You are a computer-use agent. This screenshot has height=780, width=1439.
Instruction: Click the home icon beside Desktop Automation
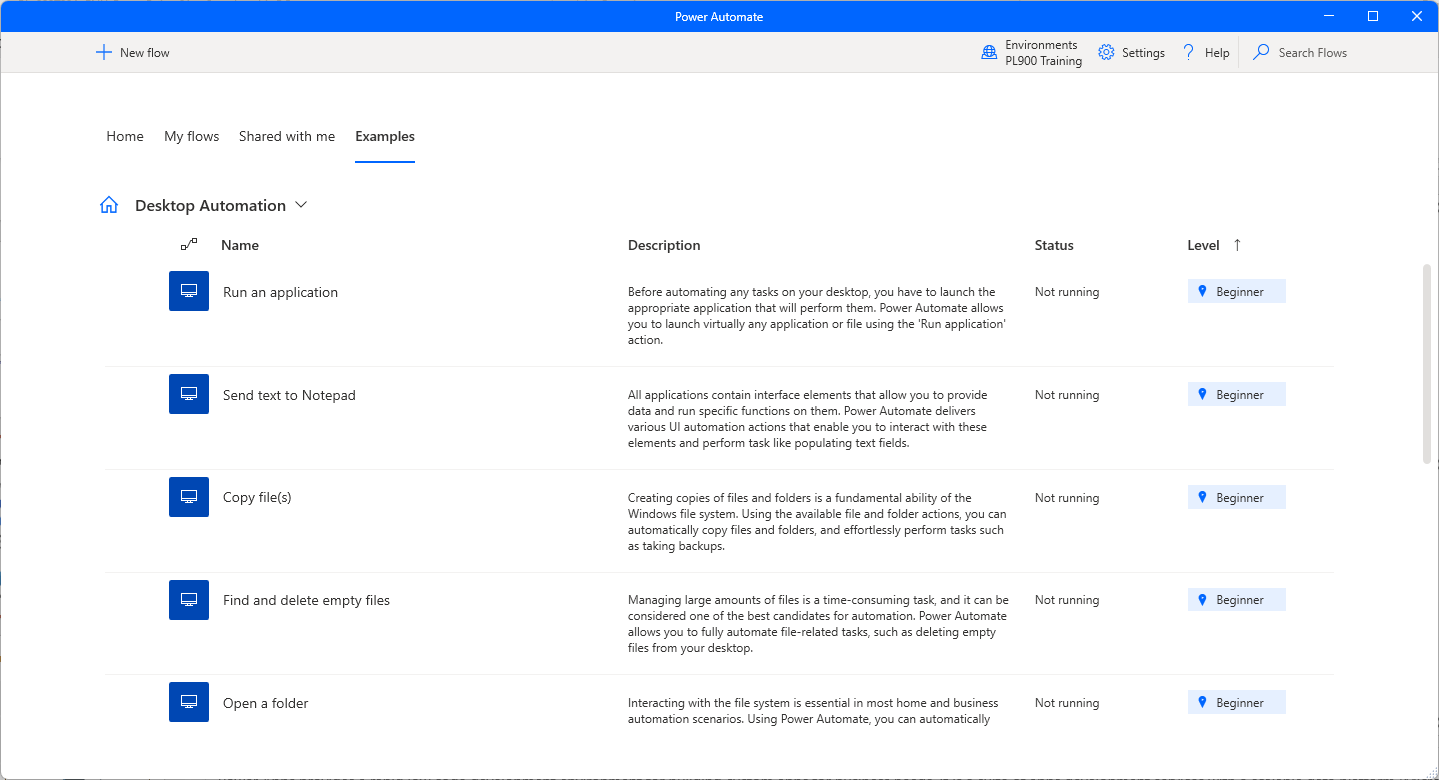click(x=109, y=205)
